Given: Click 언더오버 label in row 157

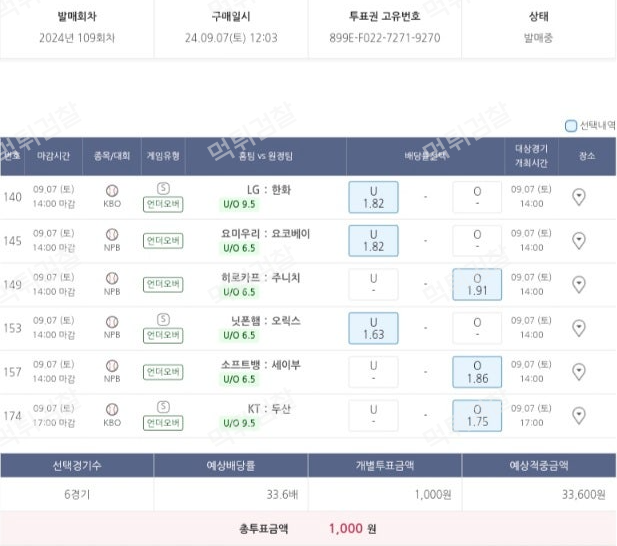Looking at the screenshot, I should coord(163,372).
